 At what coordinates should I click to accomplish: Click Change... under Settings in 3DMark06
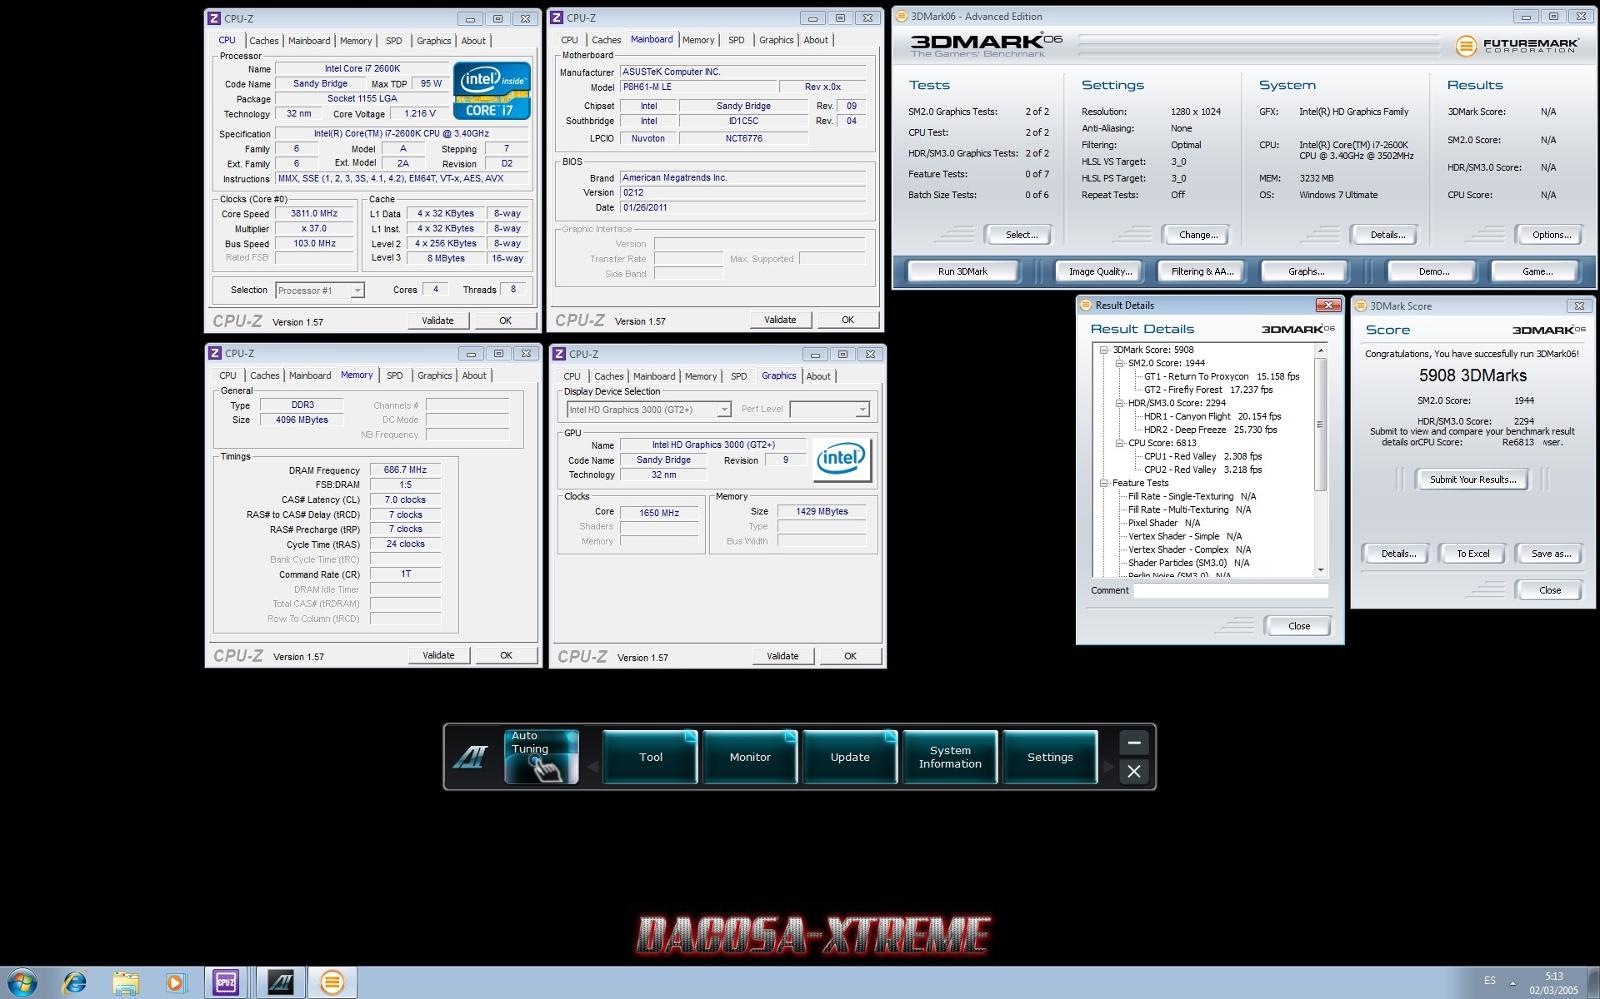(1198, 235)
